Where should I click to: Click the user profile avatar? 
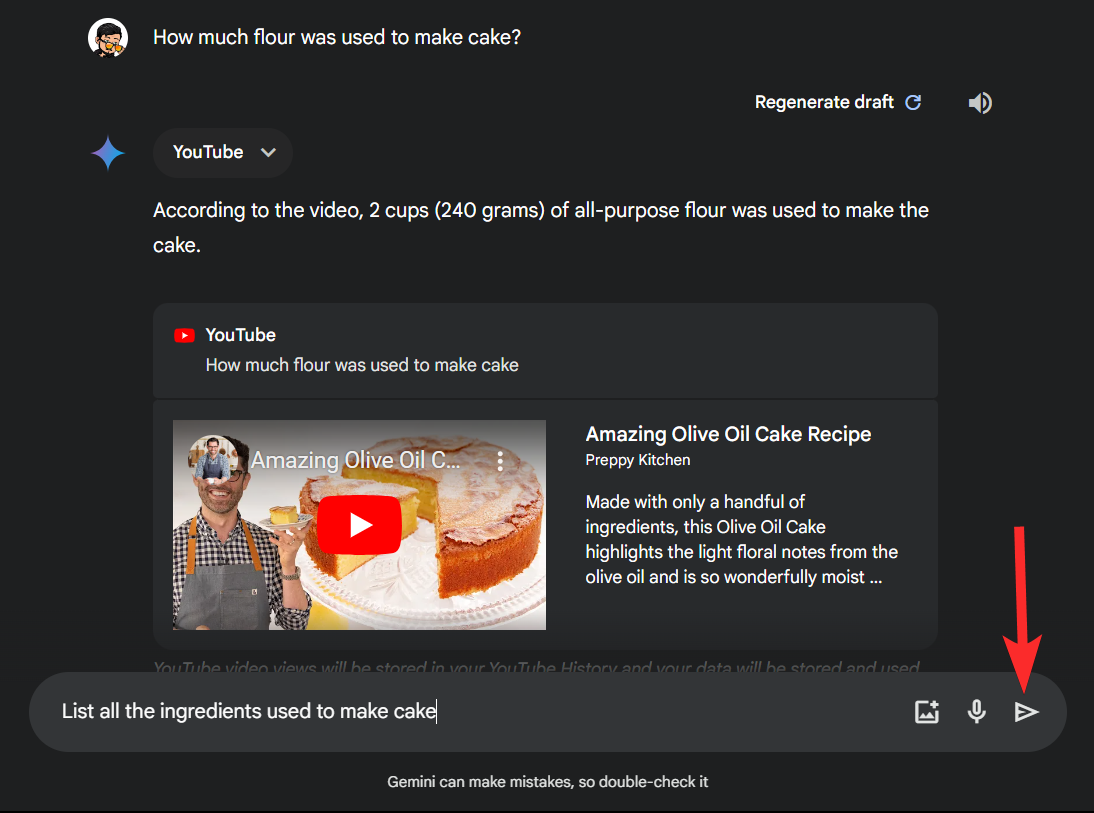108,38
